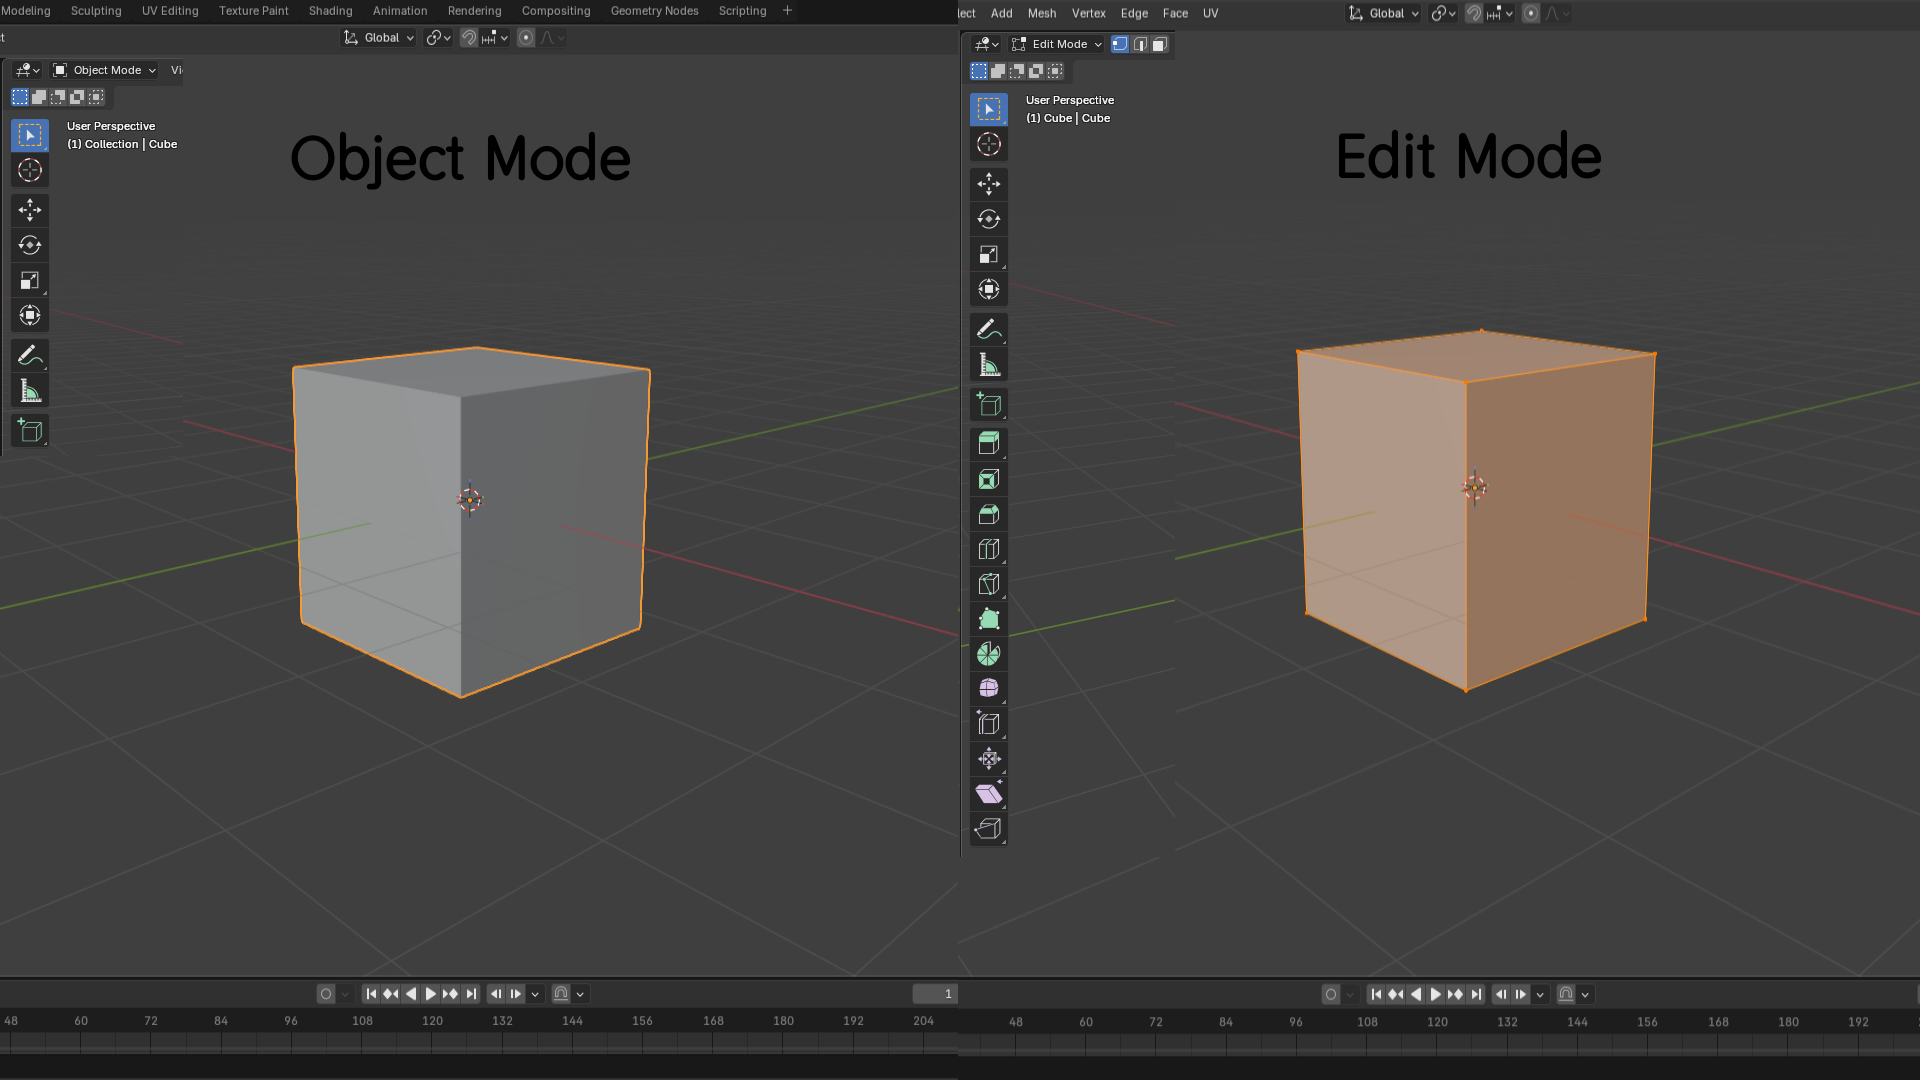1920x1080 pixels.
Task: Select the Extrude Region tool in Edit Mode
Action: (x=988, y=443)
